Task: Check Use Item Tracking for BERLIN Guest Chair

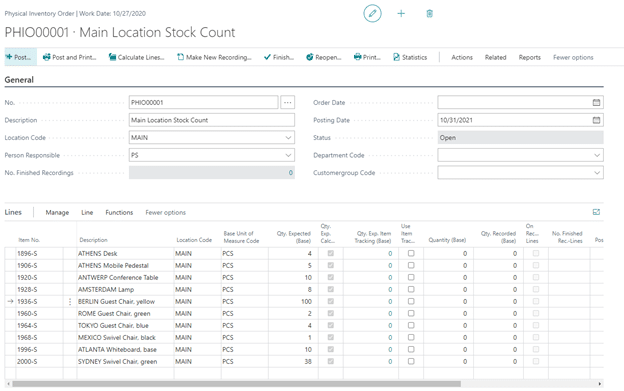Action: pos(411,302)
